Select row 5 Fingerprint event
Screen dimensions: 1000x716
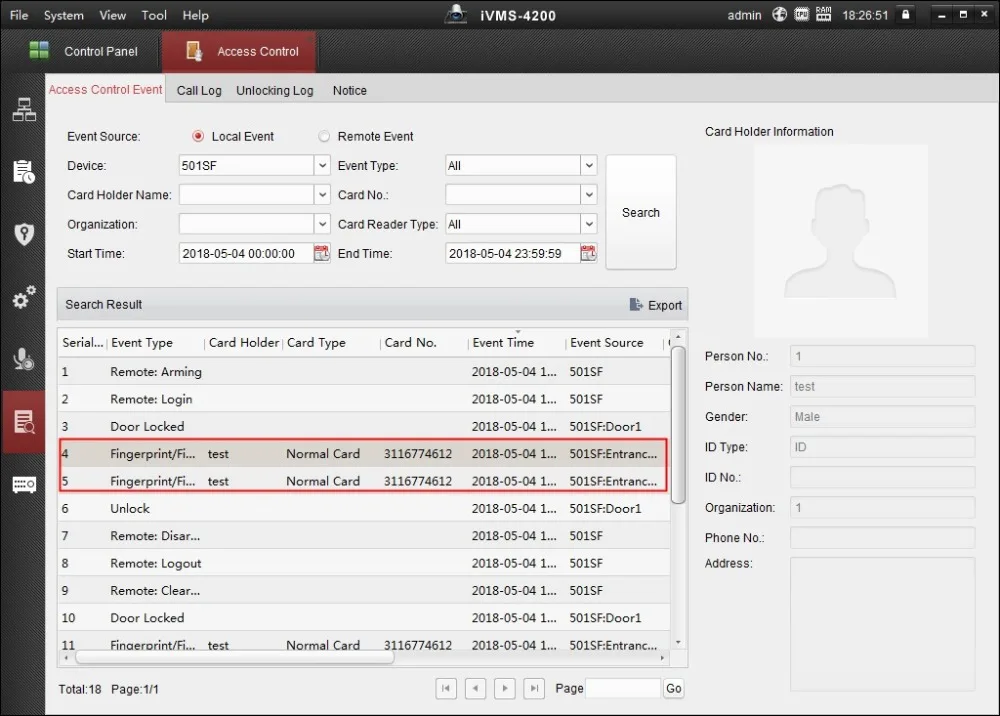(x=364, y=481)
